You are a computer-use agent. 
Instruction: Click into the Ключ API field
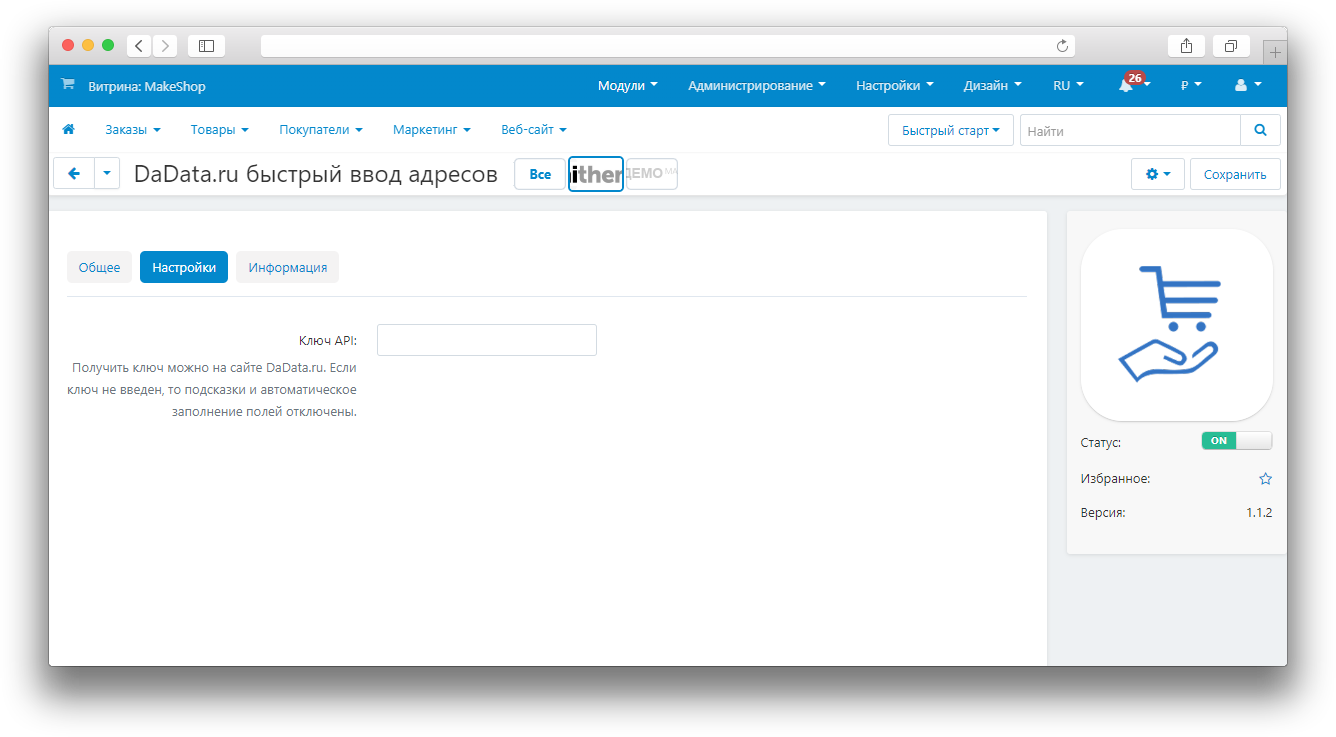coord(486,340)
